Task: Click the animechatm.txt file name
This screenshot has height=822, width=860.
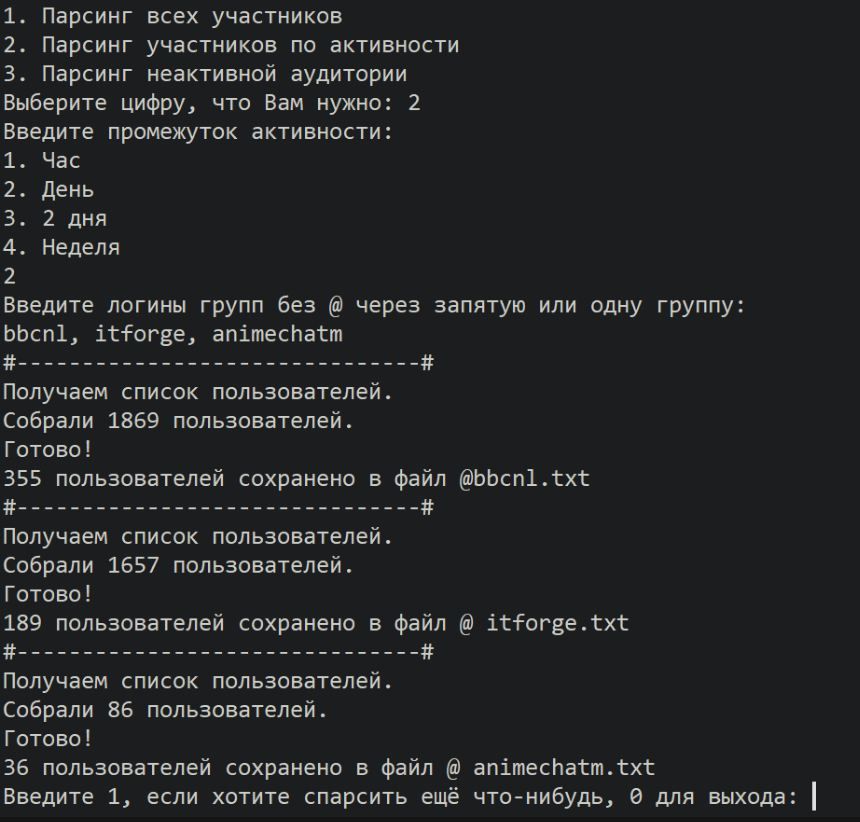Action: coord(564,769)
